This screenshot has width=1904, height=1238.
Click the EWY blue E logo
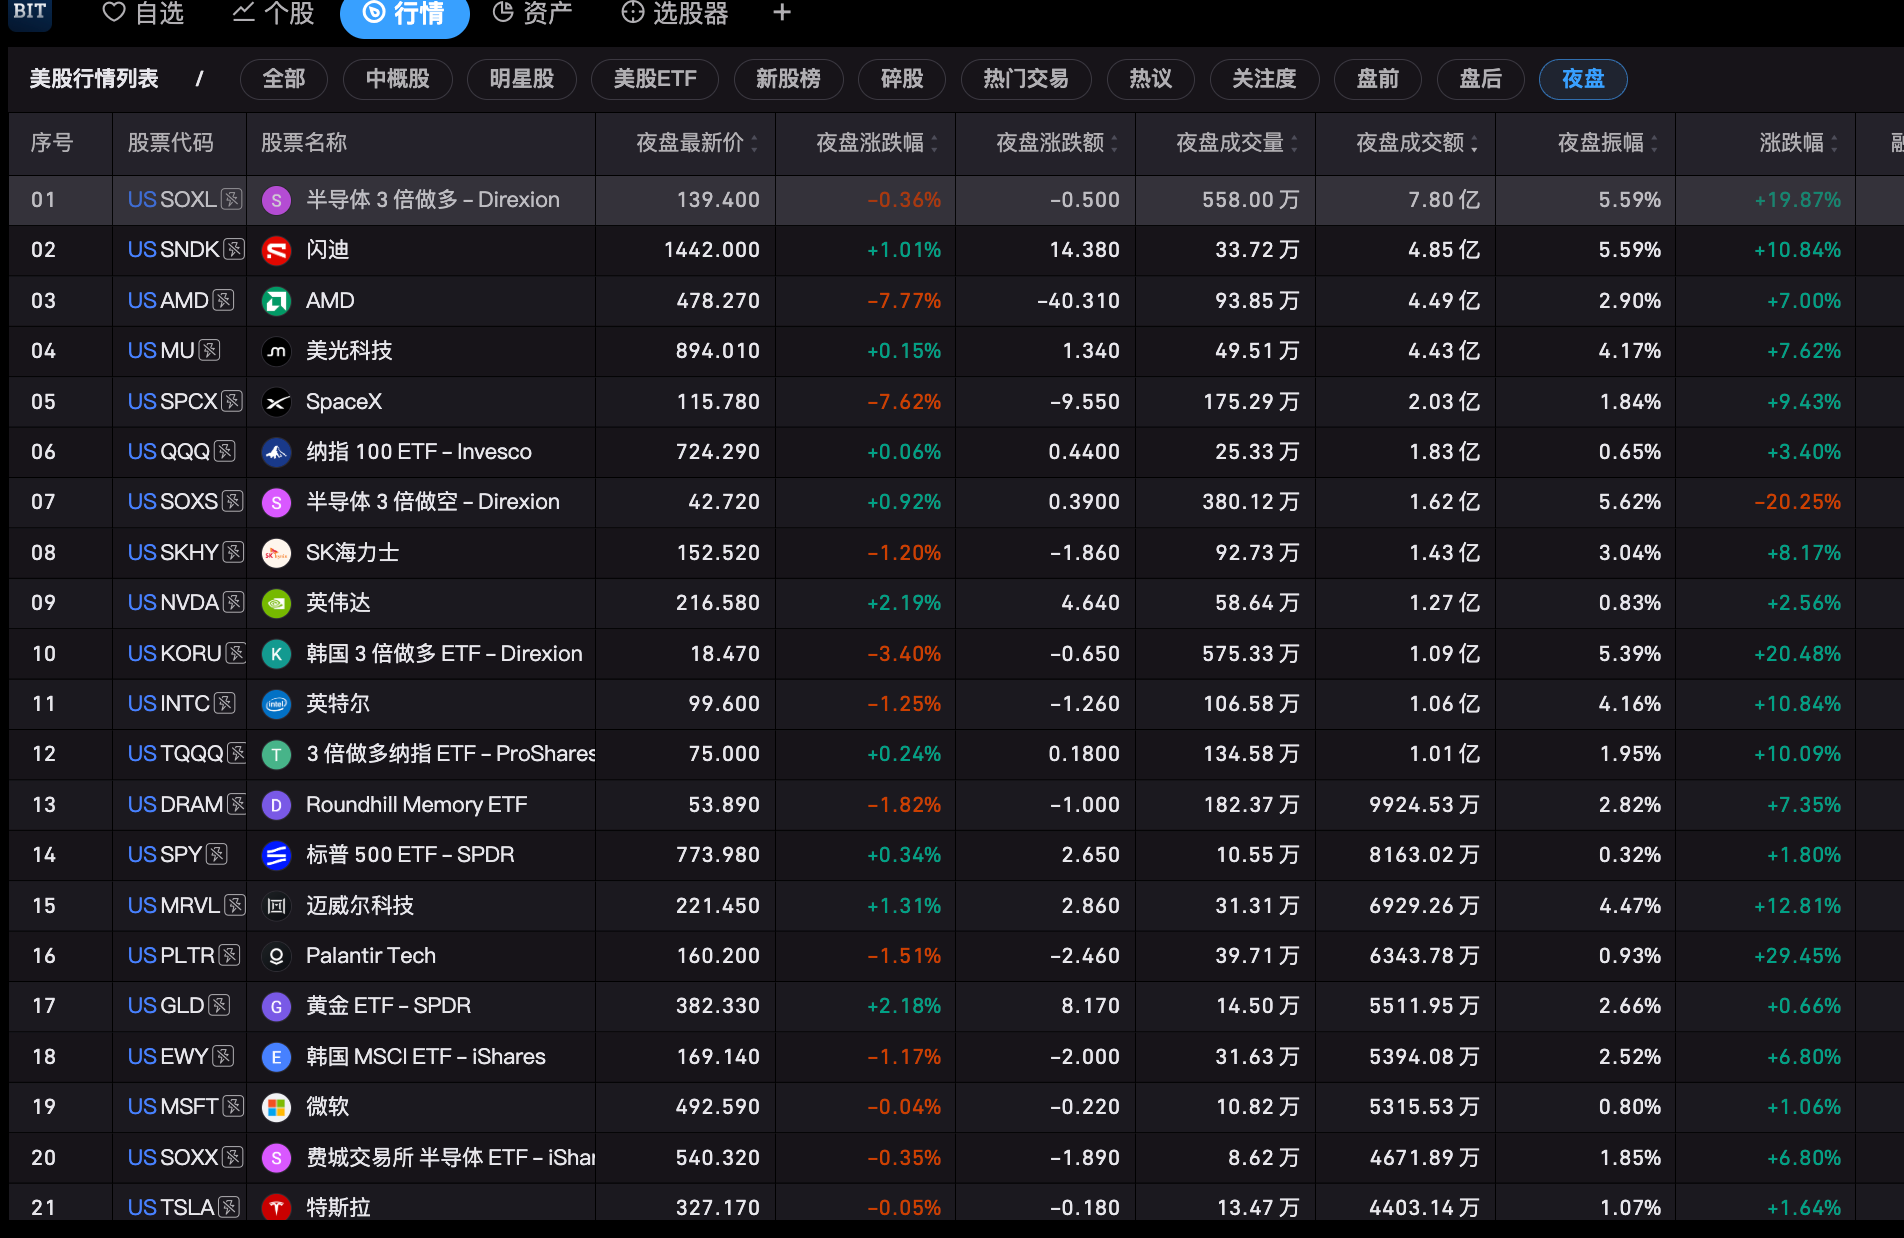click(x=276, y=1057)
